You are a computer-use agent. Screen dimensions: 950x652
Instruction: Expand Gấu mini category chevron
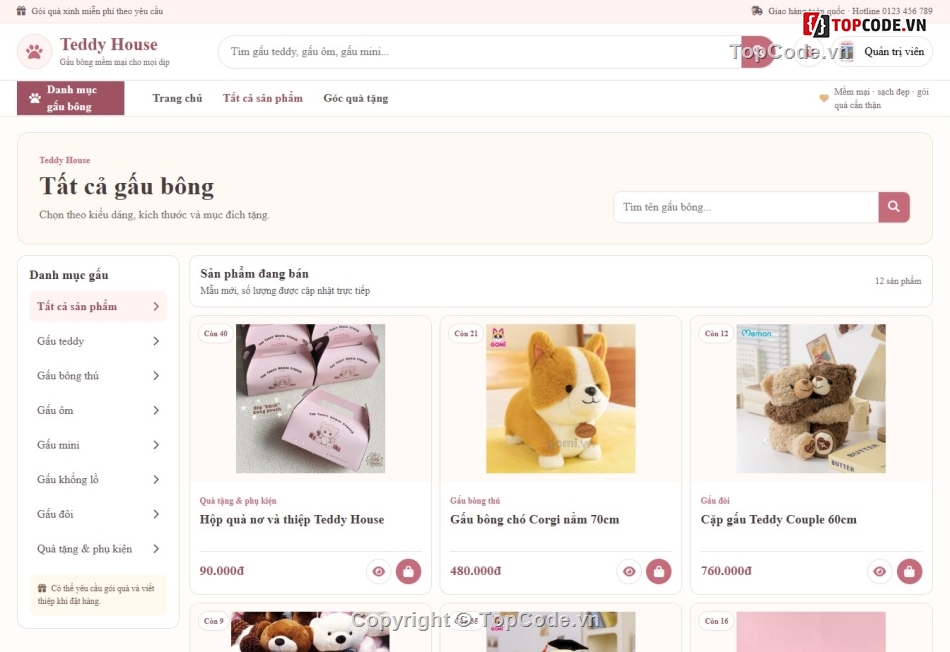point(156,445)
